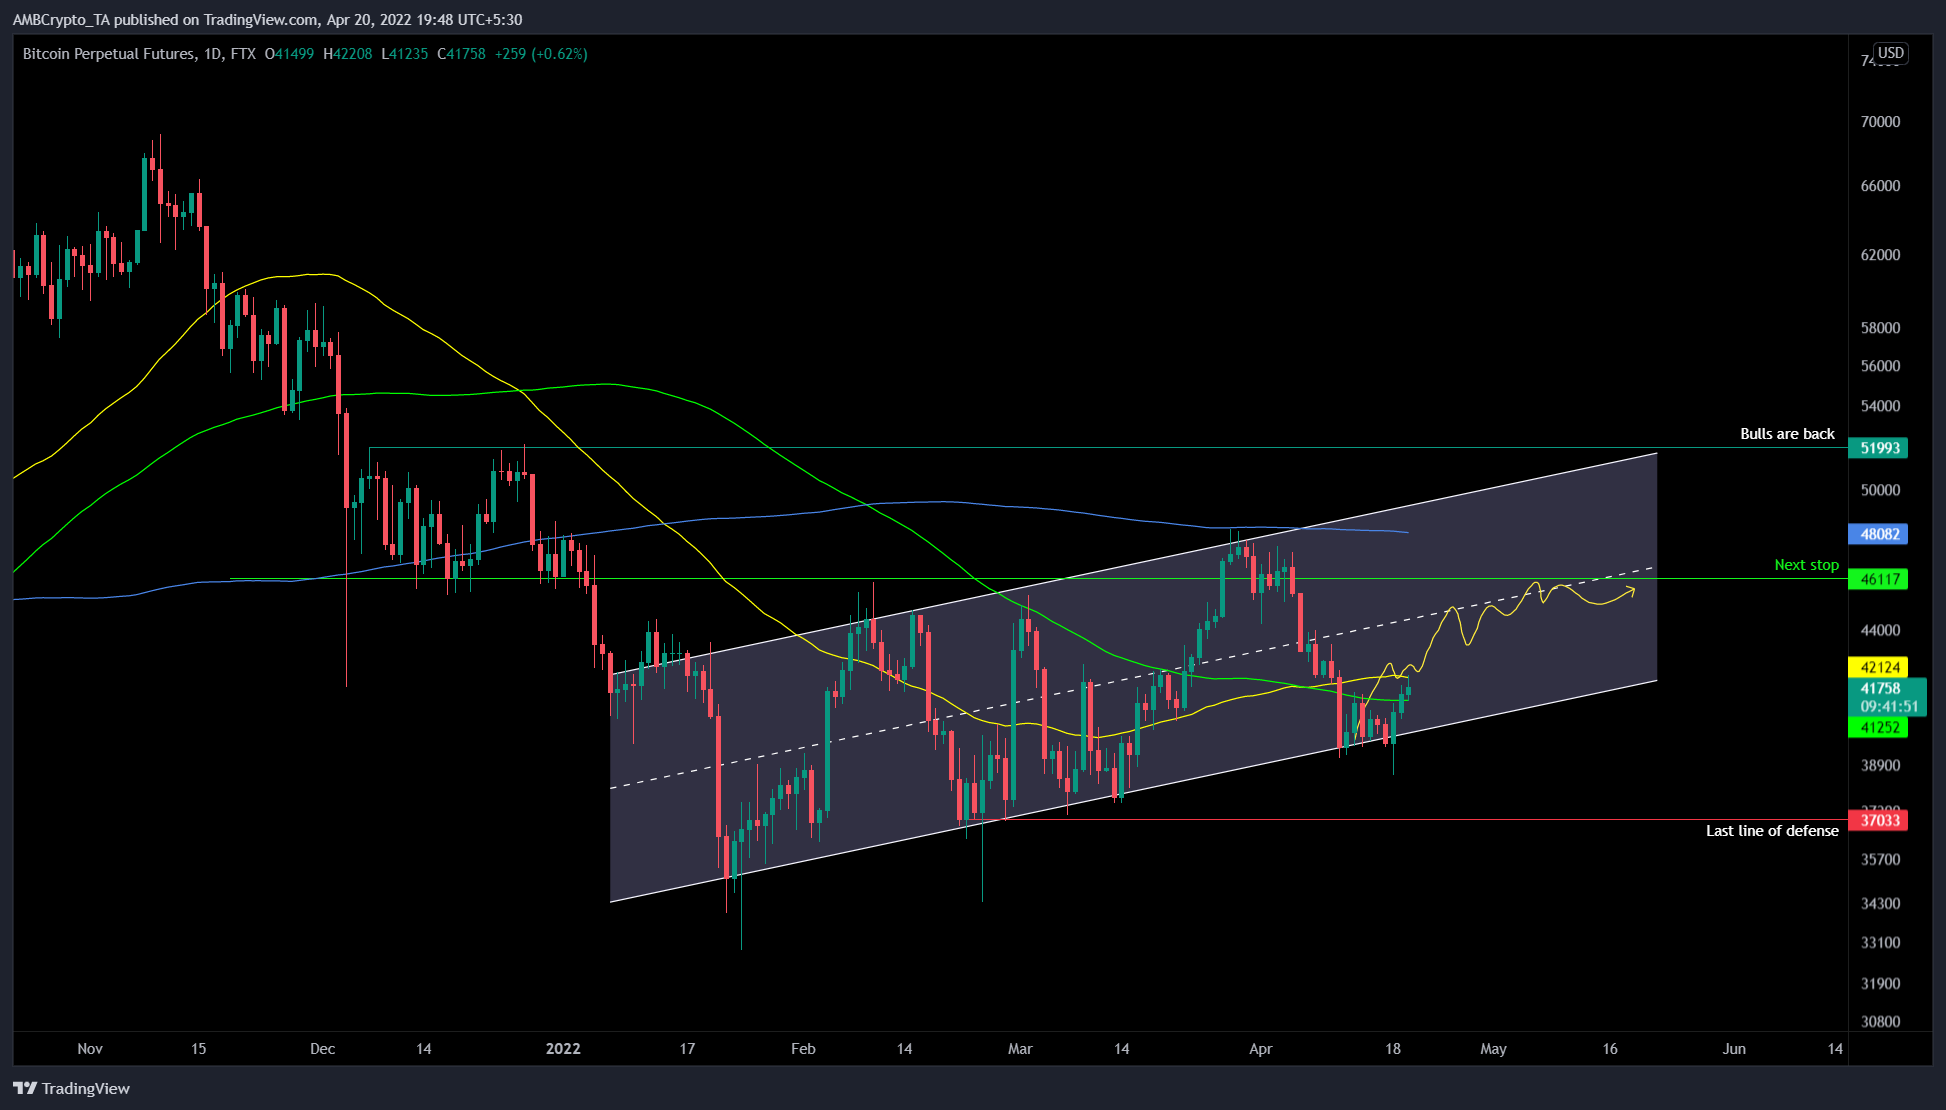Select the yellow 42124 price tag
1946x1110 pixels.
tap(1878, 667)
